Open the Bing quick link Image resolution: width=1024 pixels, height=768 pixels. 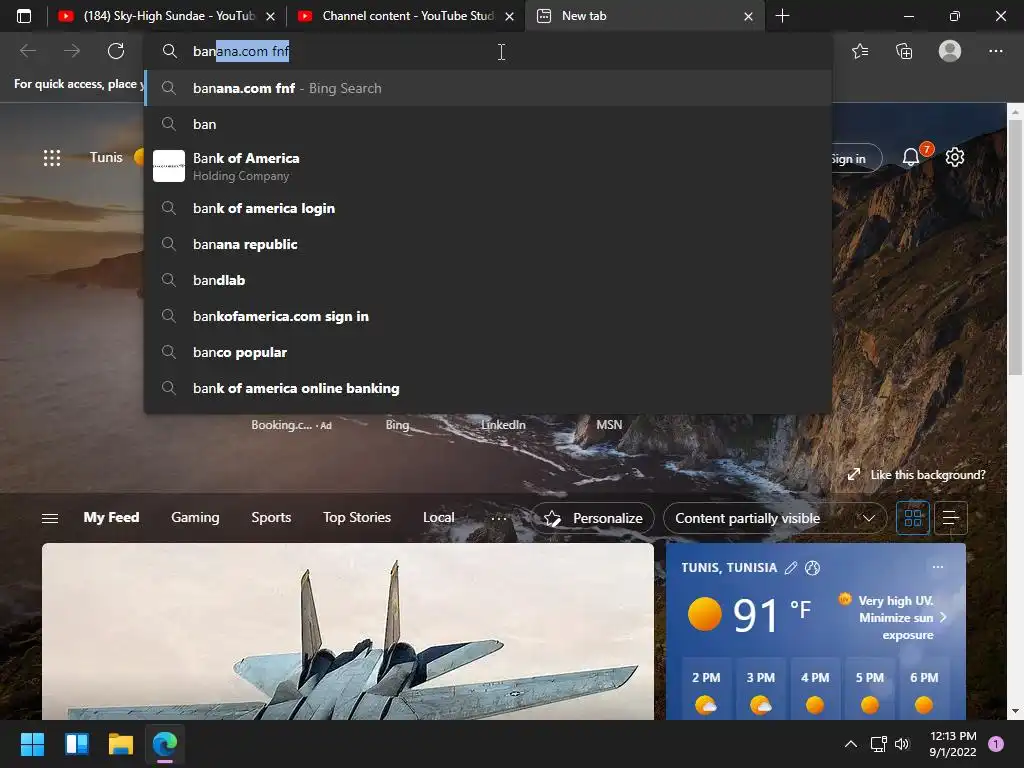[397, 424]
